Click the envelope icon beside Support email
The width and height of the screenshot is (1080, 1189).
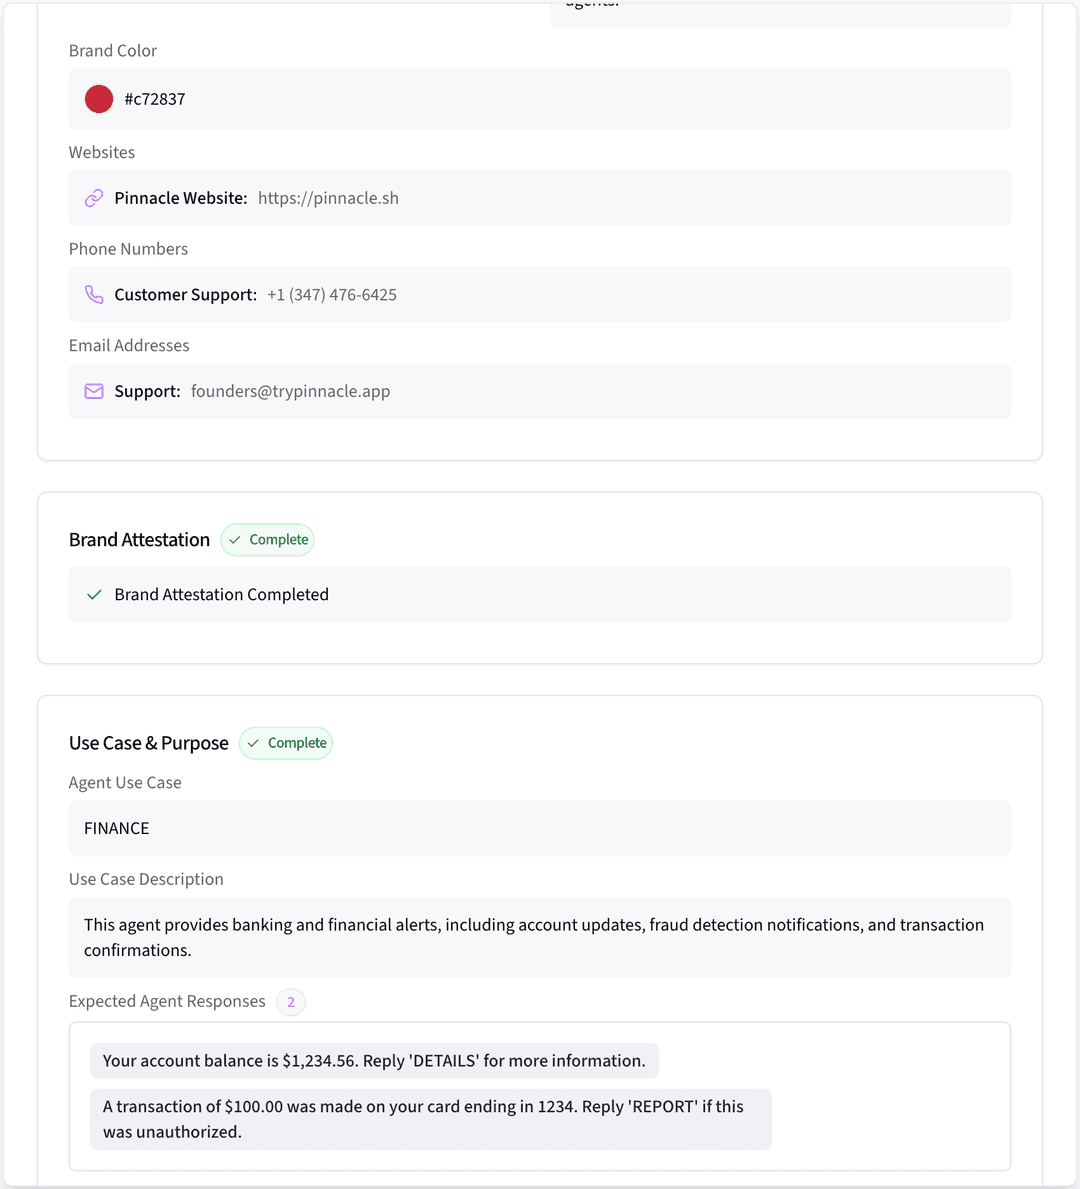94,391
